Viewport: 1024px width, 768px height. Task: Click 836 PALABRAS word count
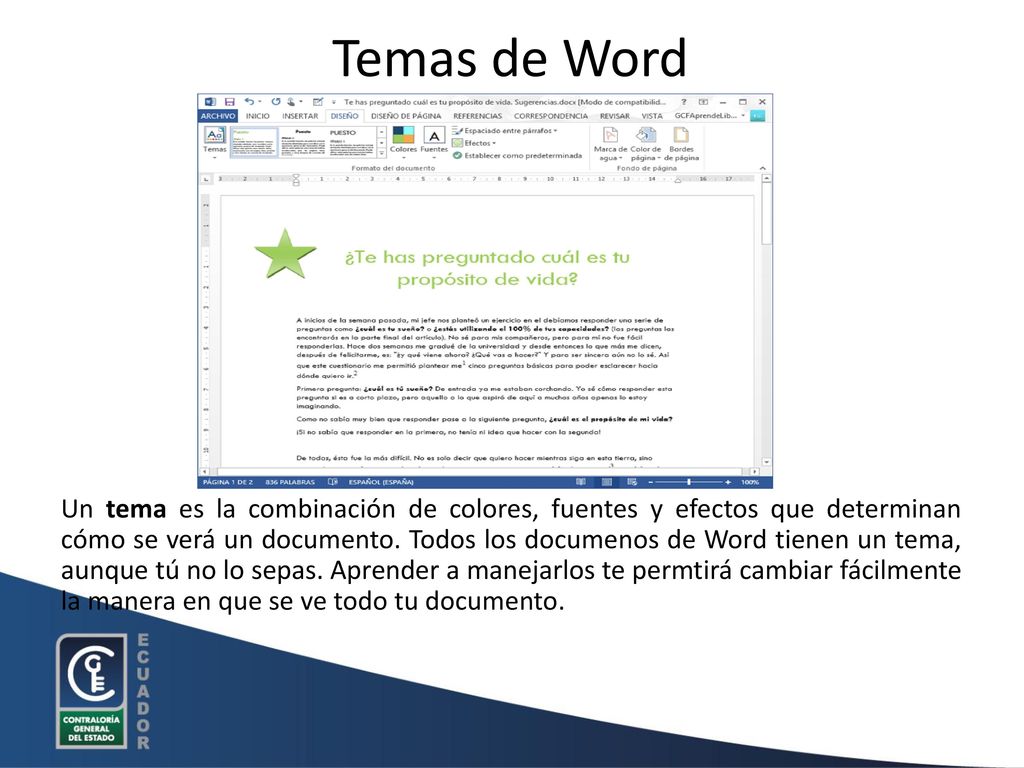(290, 482)
